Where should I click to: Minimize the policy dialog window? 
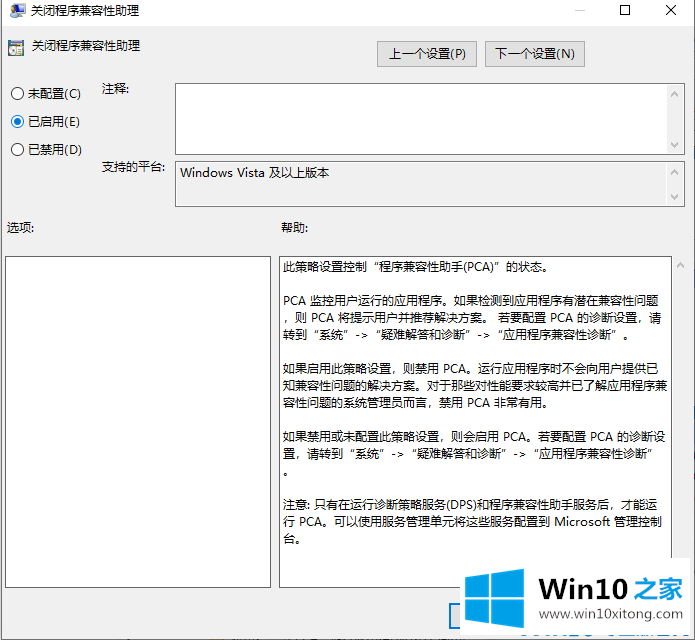[579, 10]
